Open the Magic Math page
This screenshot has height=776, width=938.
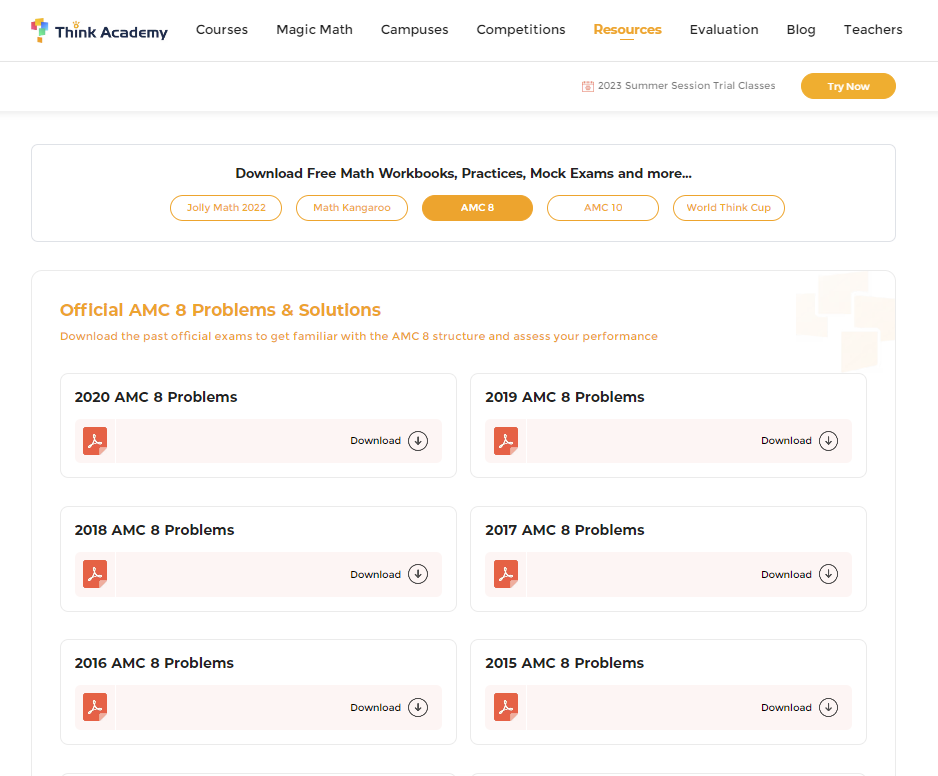315,30
